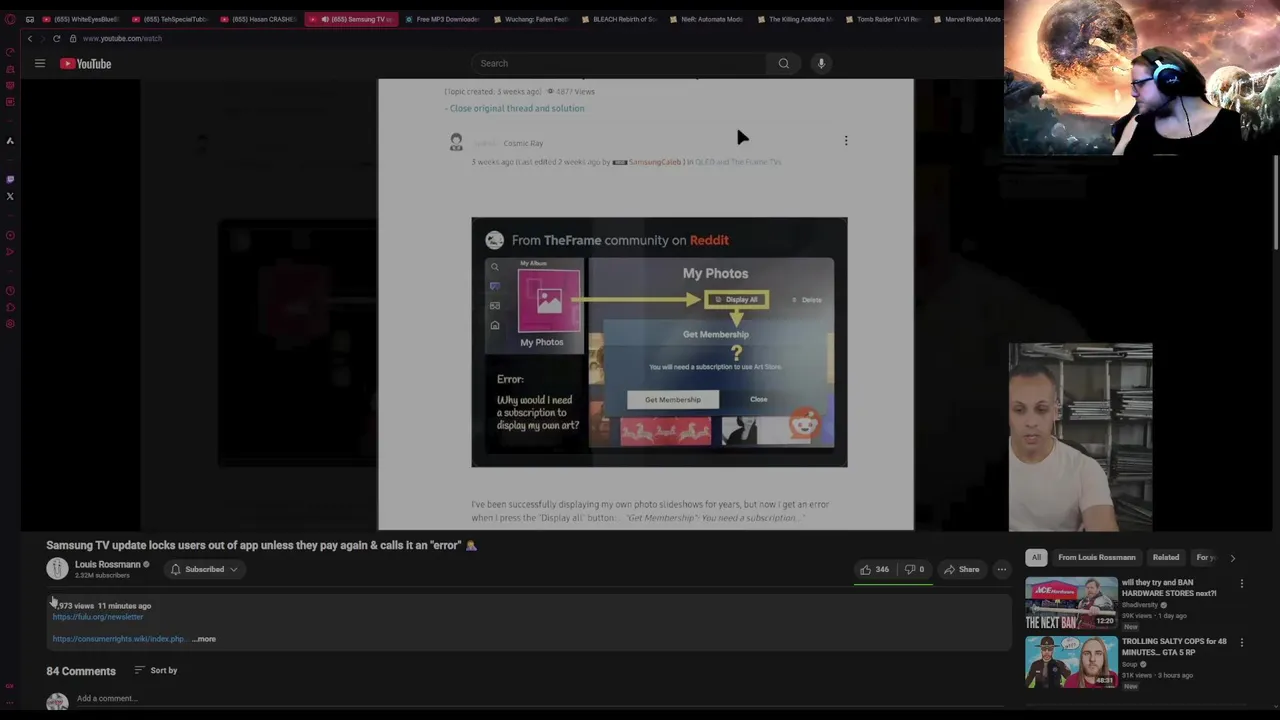Open the Opera GX main menu logo
The image size is (1280, 720).
tap(10, 19)
